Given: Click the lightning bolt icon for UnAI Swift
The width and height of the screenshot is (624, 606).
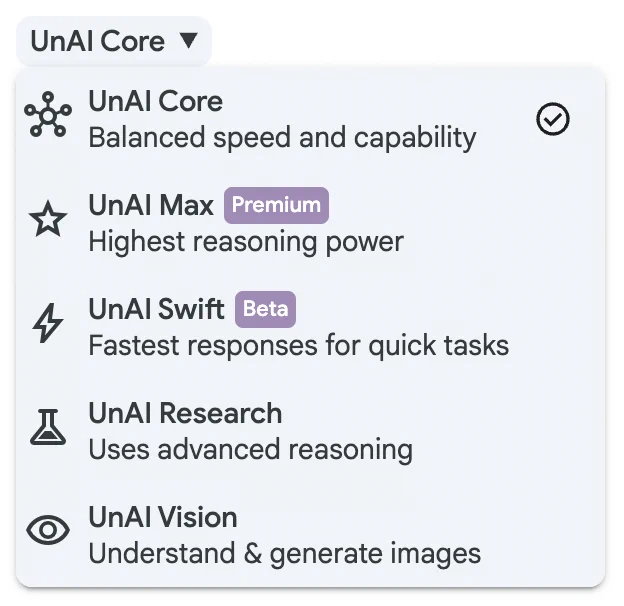Looking at the screenshot, I should [48, 323].
